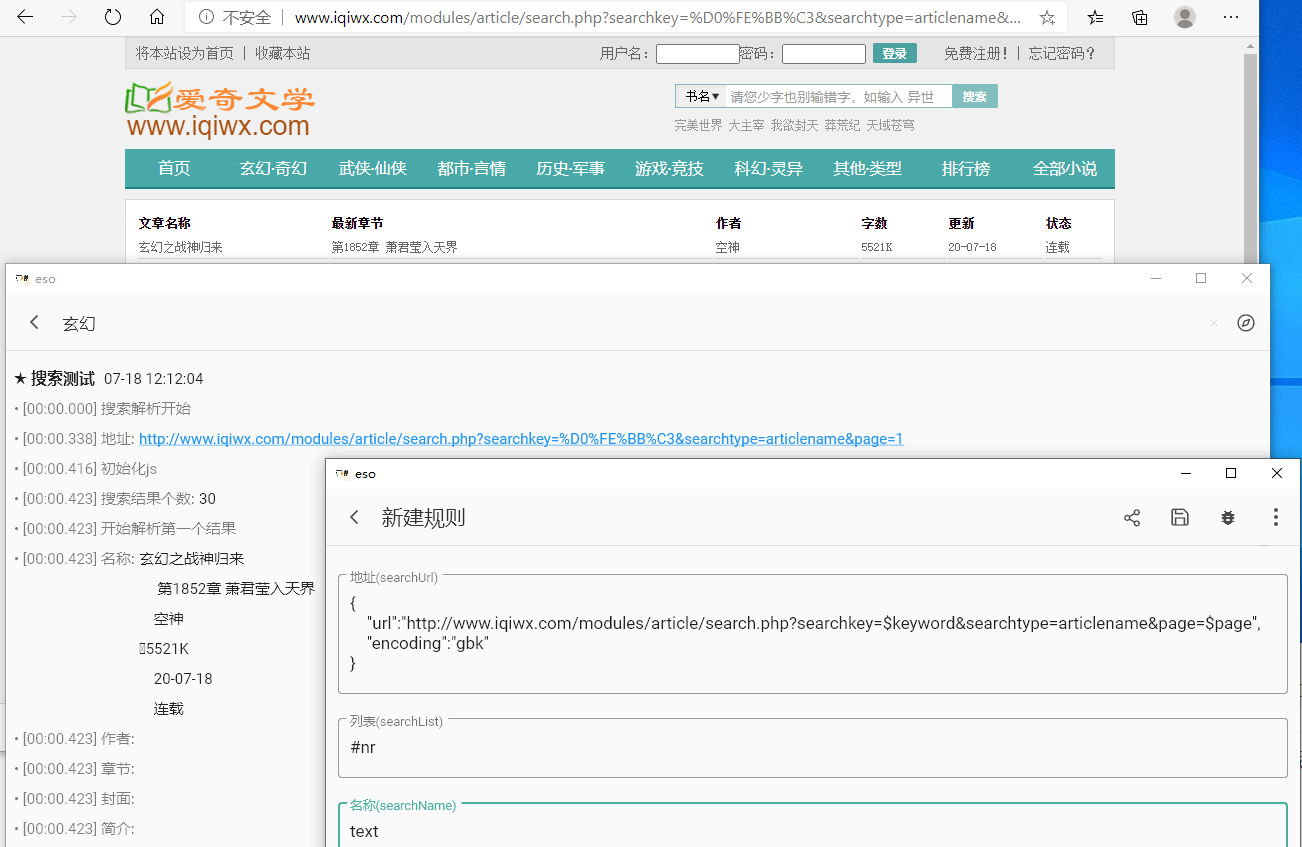The height and width of the screenshot is (847, 1302).
Task: Start rule debugging with the bug icon
Action: (1228, 518)
